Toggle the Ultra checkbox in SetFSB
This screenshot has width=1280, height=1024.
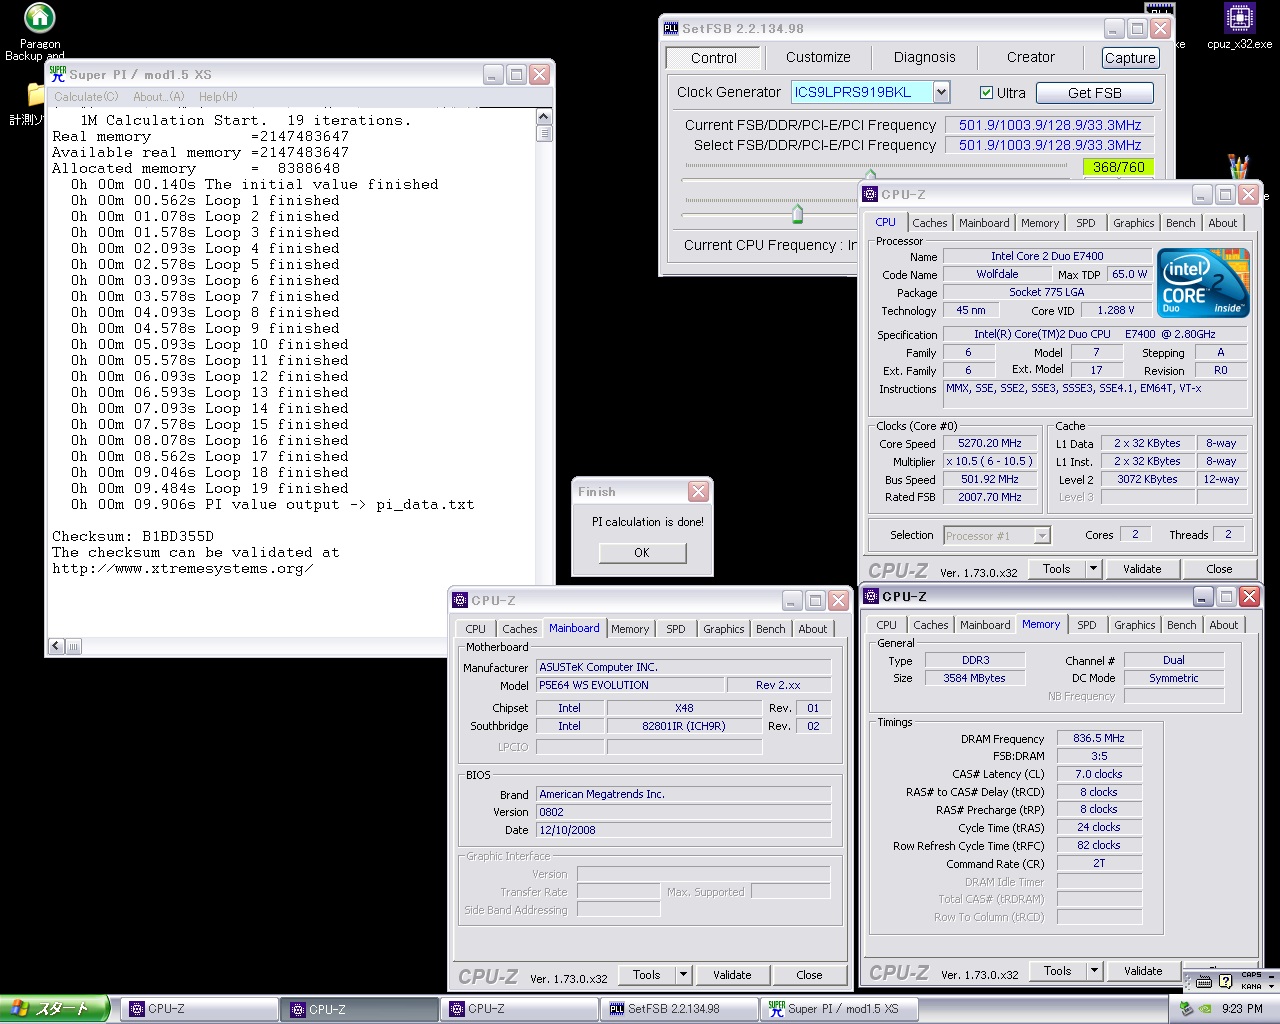click(x=987, y=92)
